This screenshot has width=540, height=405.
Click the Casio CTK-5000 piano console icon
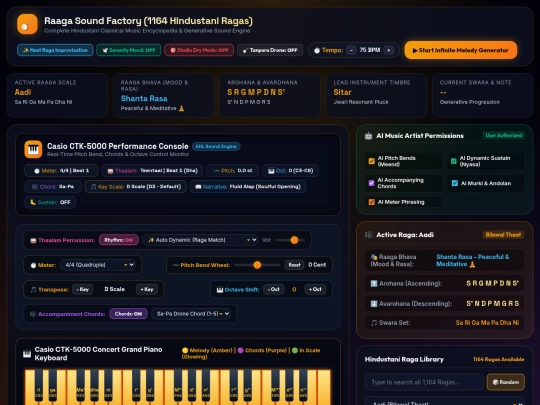(33, 149)
